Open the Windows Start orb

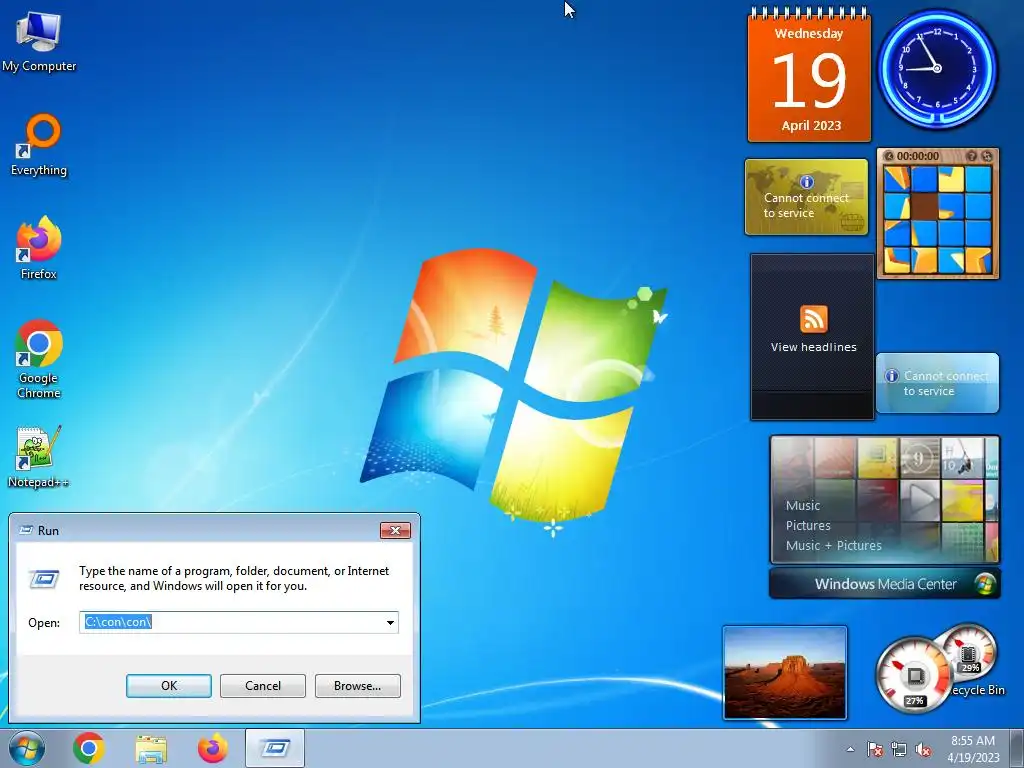point(27,748)
